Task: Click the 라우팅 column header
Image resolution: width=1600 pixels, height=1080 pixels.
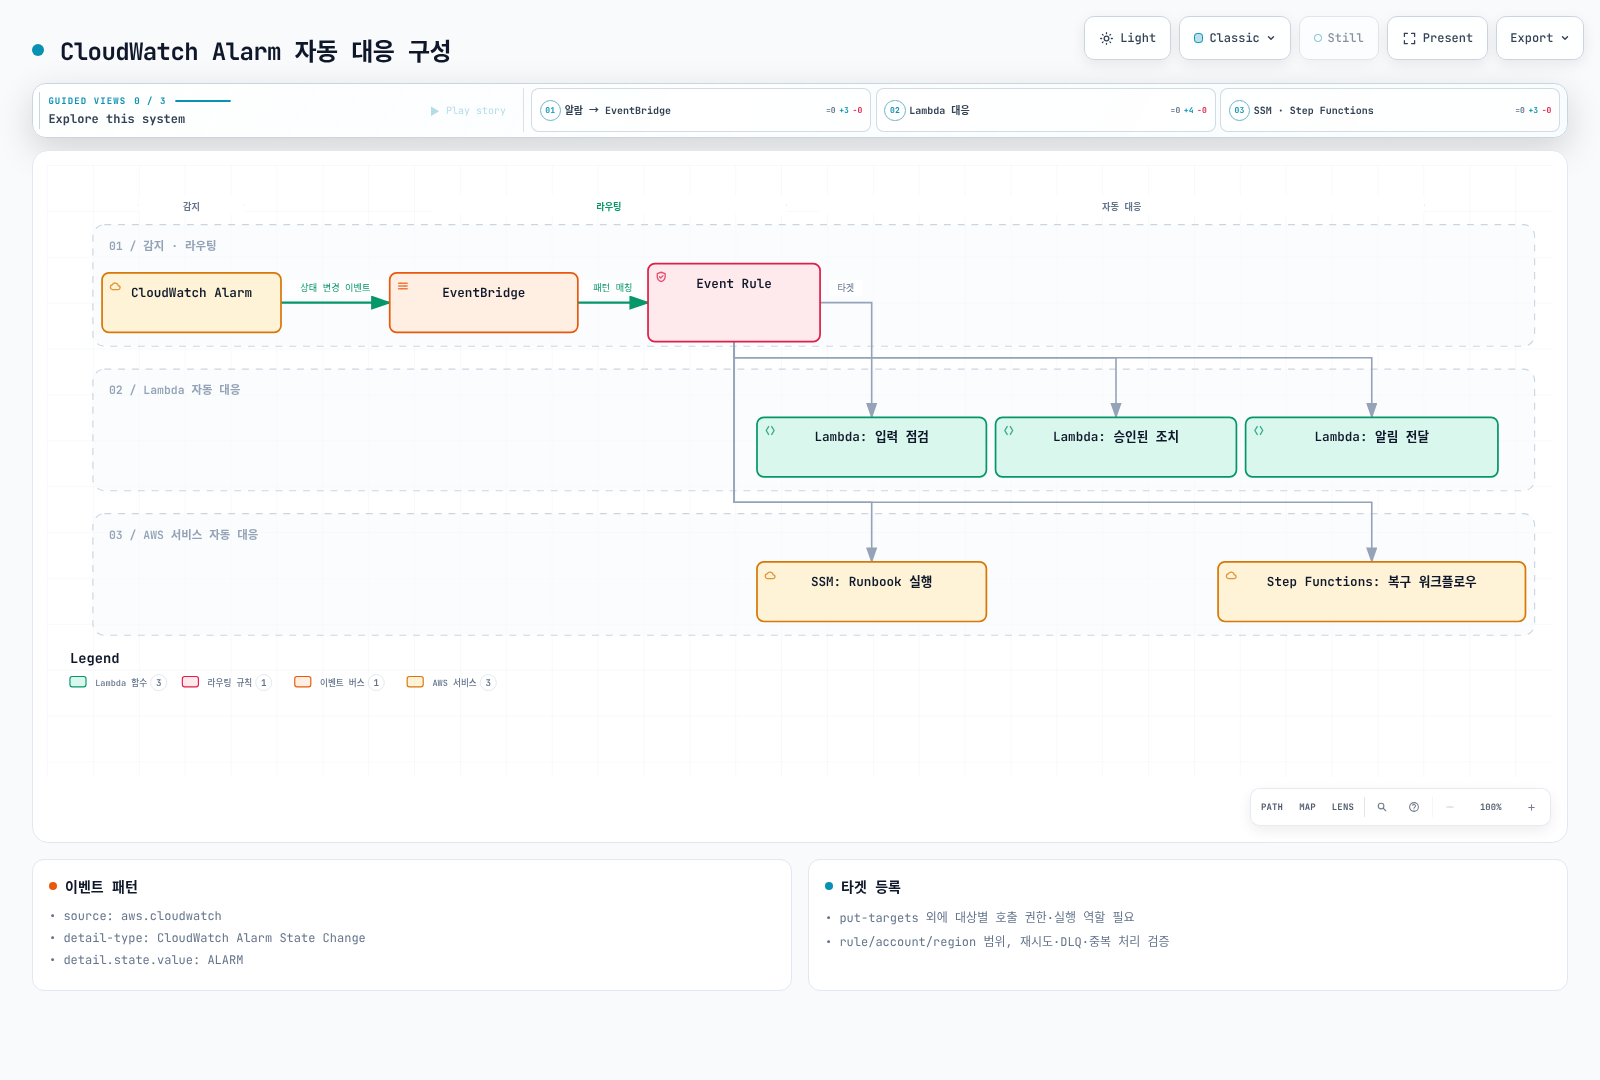Action: 609,207
